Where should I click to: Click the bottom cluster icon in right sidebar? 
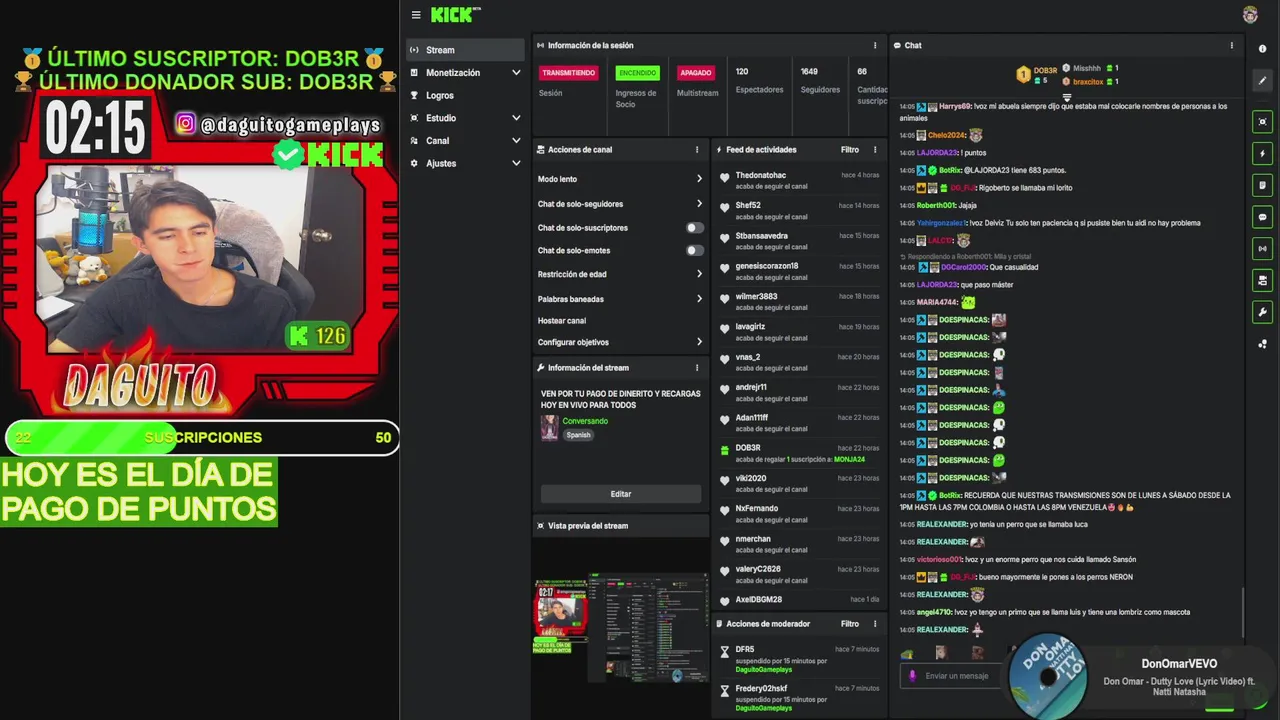(1262, 344)
